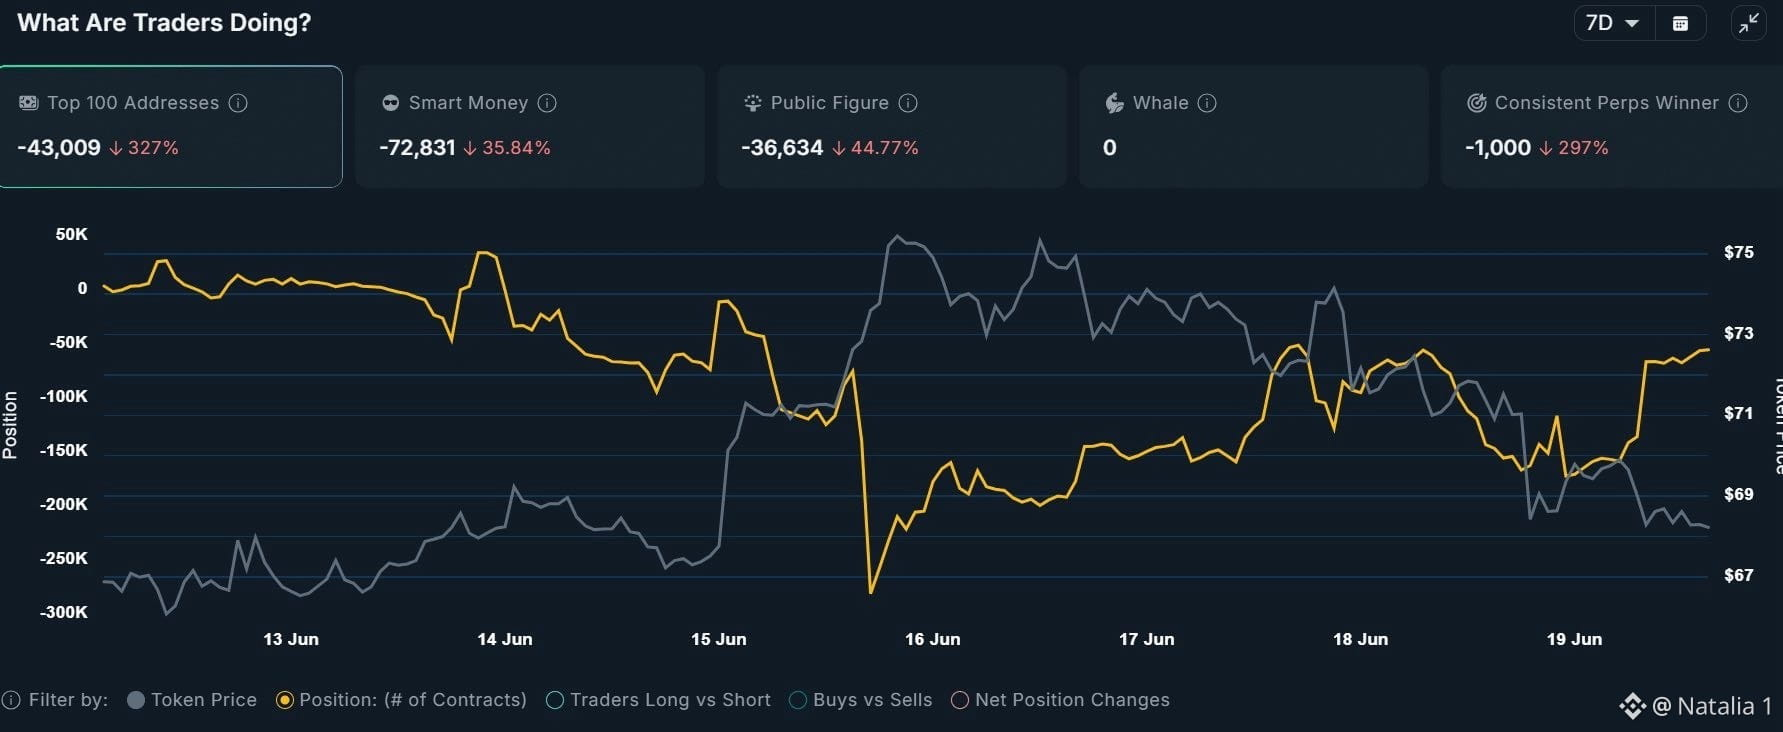The height and width of the screenshot is (732, 1783).
Task: Show info for Smart Money
Action: coord(547,103)
